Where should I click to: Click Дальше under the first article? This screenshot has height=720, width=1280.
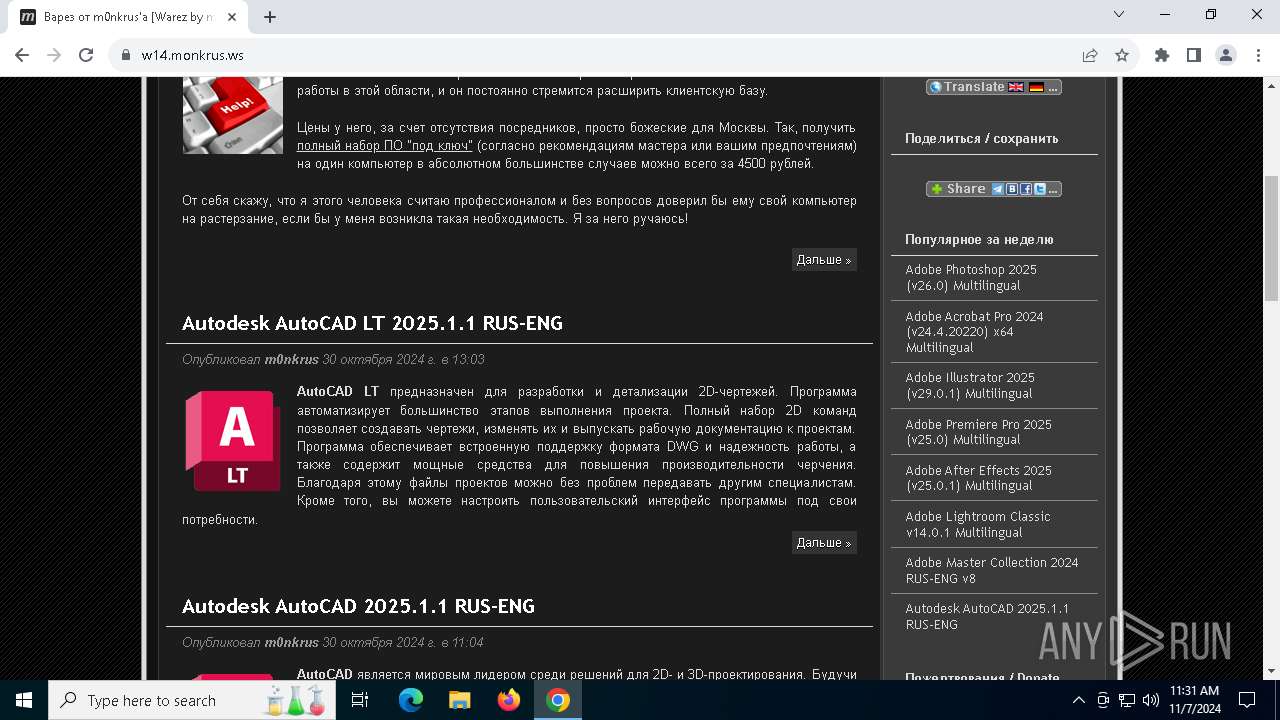click(x=824, y=260)
